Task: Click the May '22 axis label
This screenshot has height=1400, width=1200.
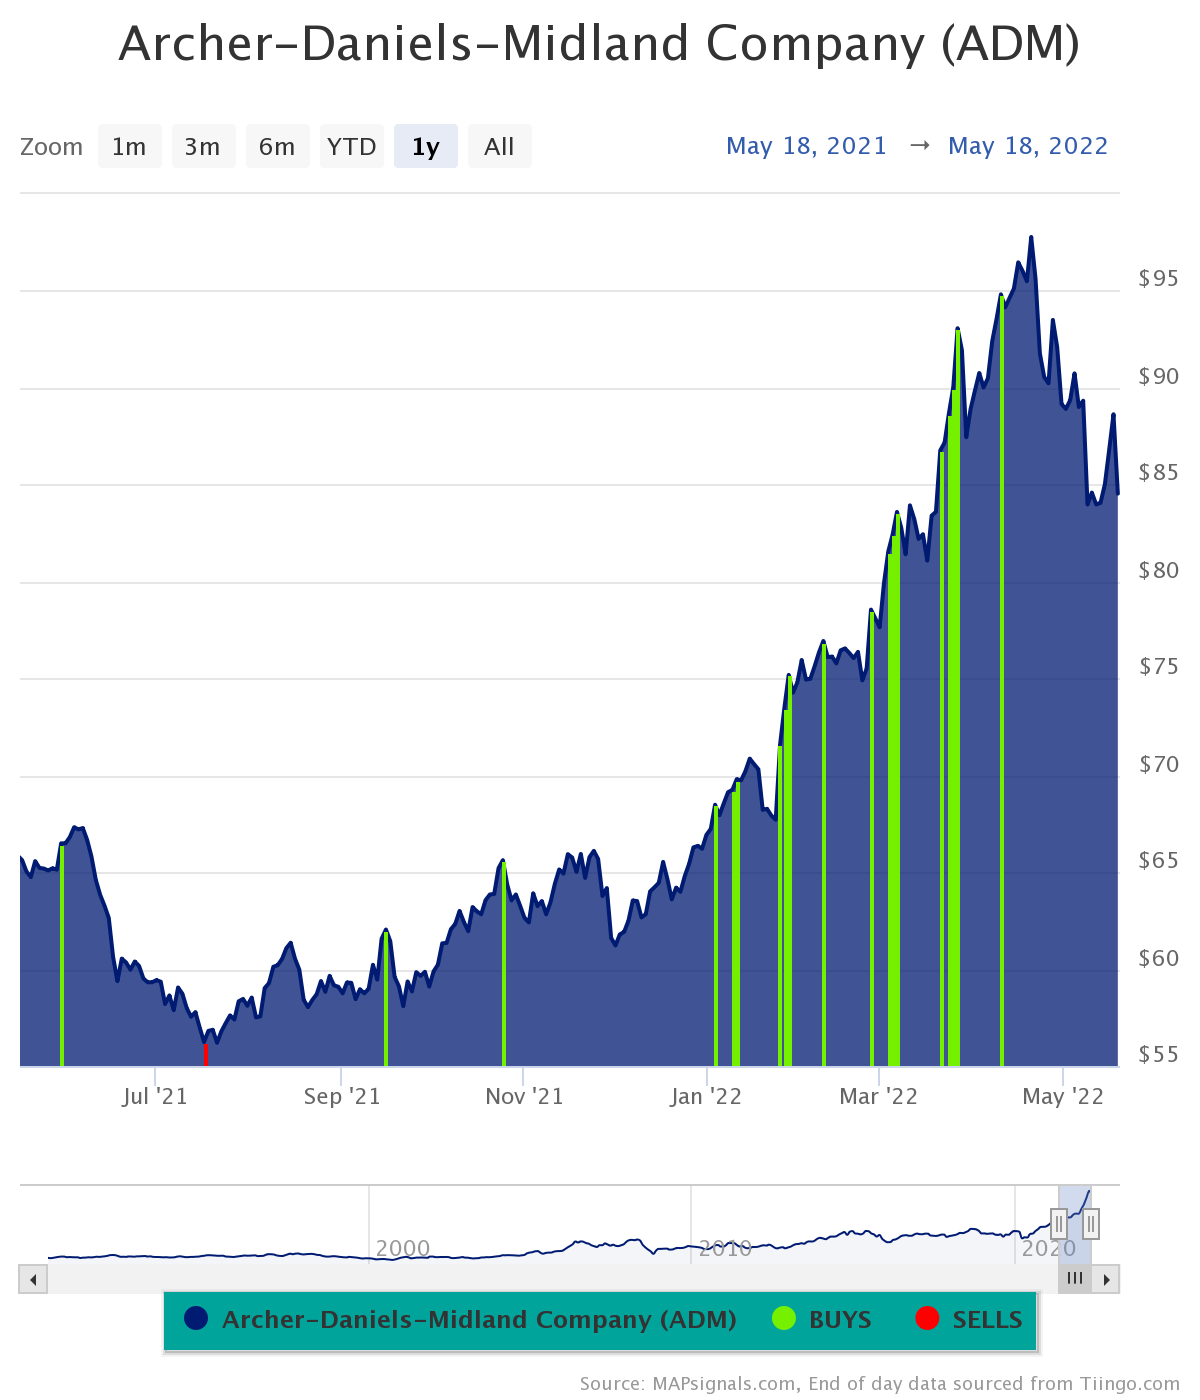Action: click(1063, 1097)
